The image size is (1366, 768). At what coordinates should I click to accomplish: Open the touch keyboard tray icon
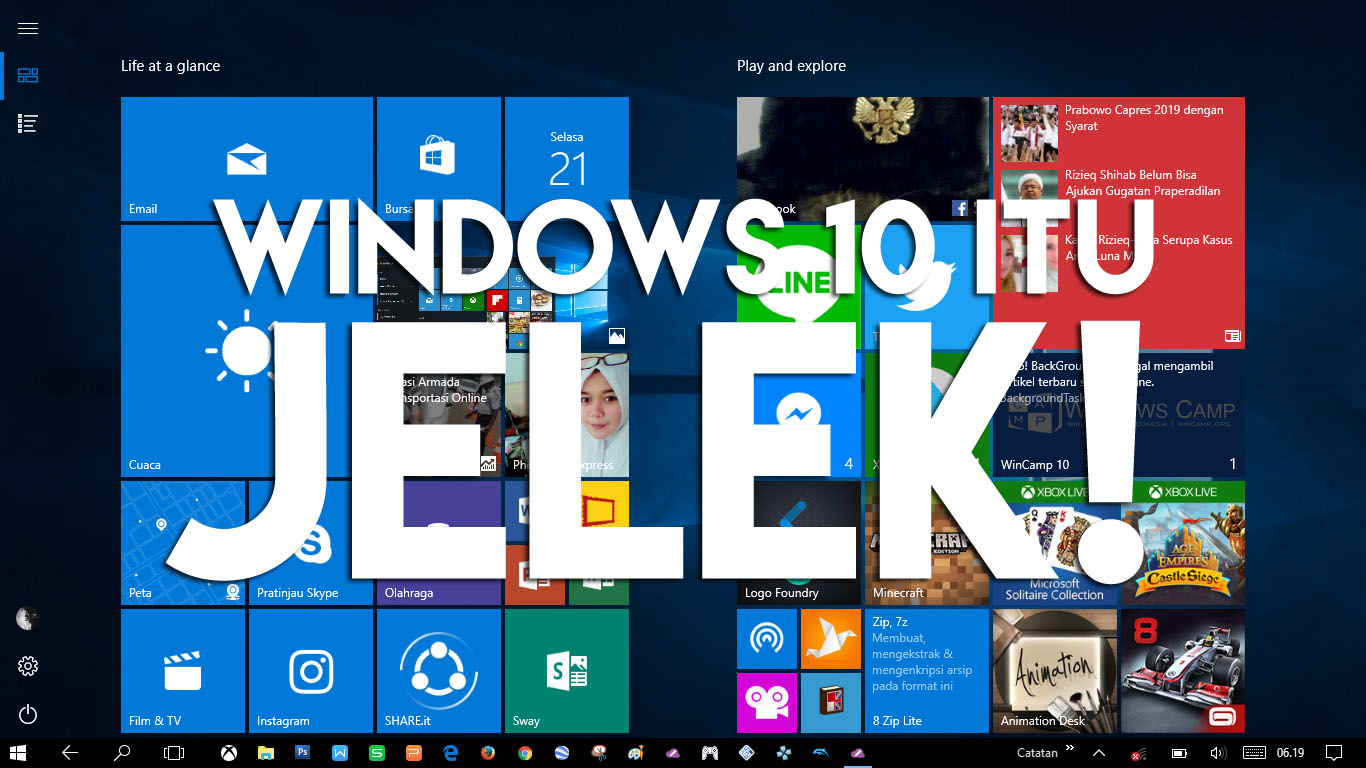coord(1255,753)
